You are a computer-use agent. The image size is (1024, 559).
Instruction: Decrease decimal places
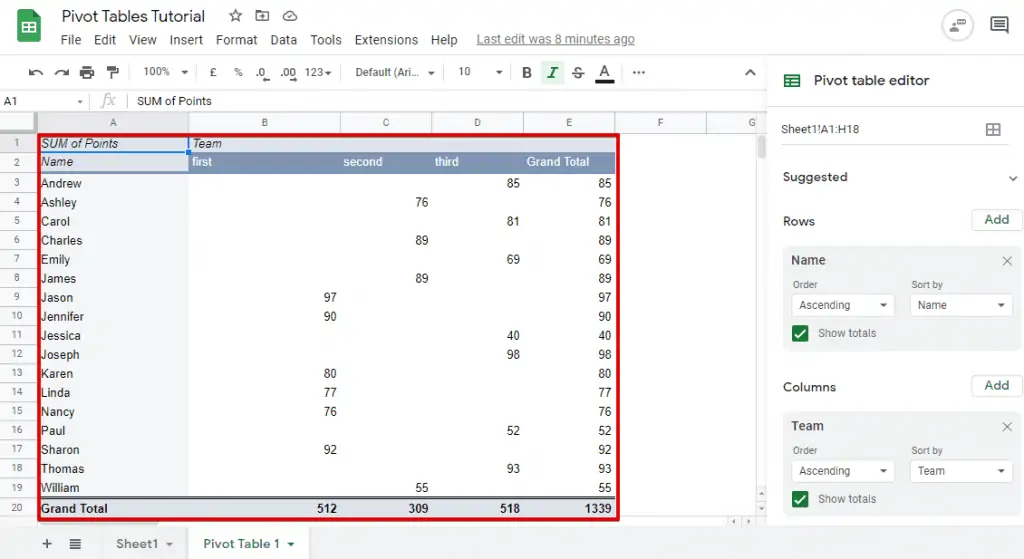pos(262,73)
